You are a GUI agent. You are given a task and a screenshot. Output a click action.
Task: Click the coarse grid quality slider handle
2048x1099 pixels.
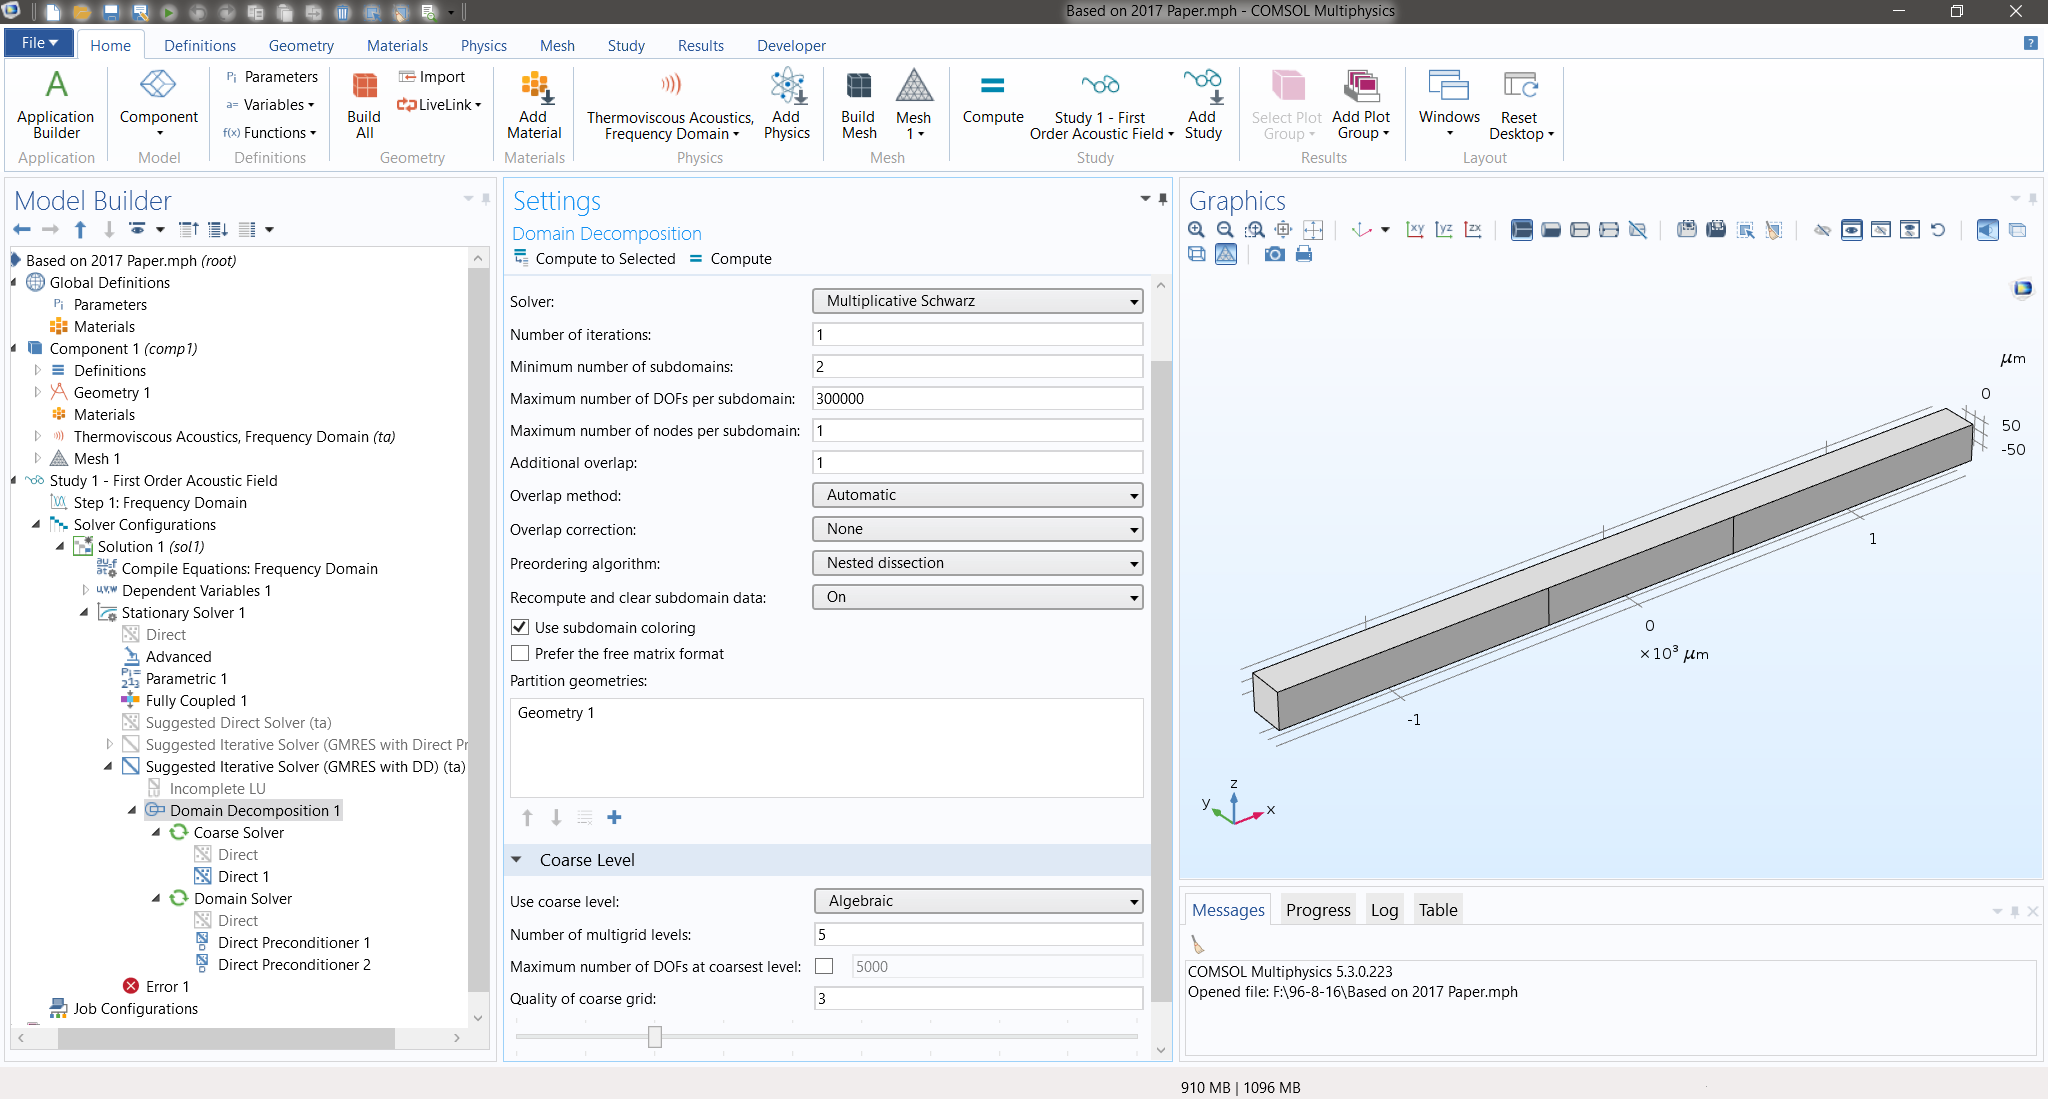[x=654, y=1037]
